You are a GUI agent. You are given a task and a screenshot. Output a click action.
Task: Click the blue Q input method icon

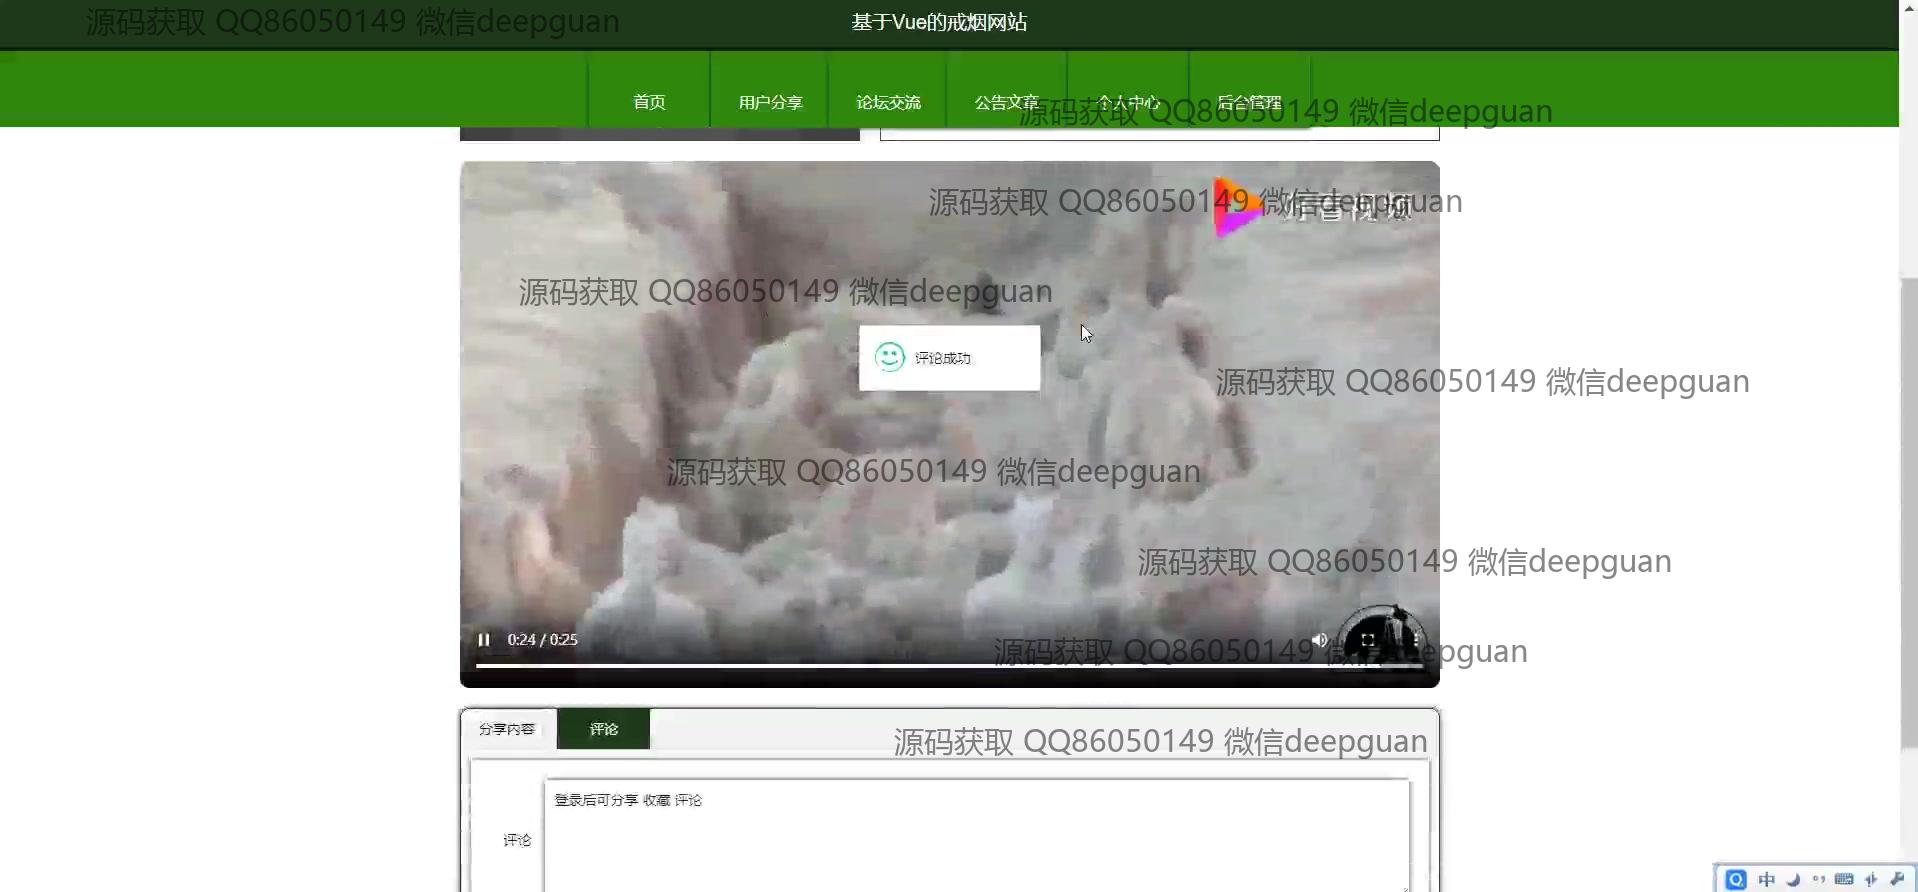(1736, 879)
